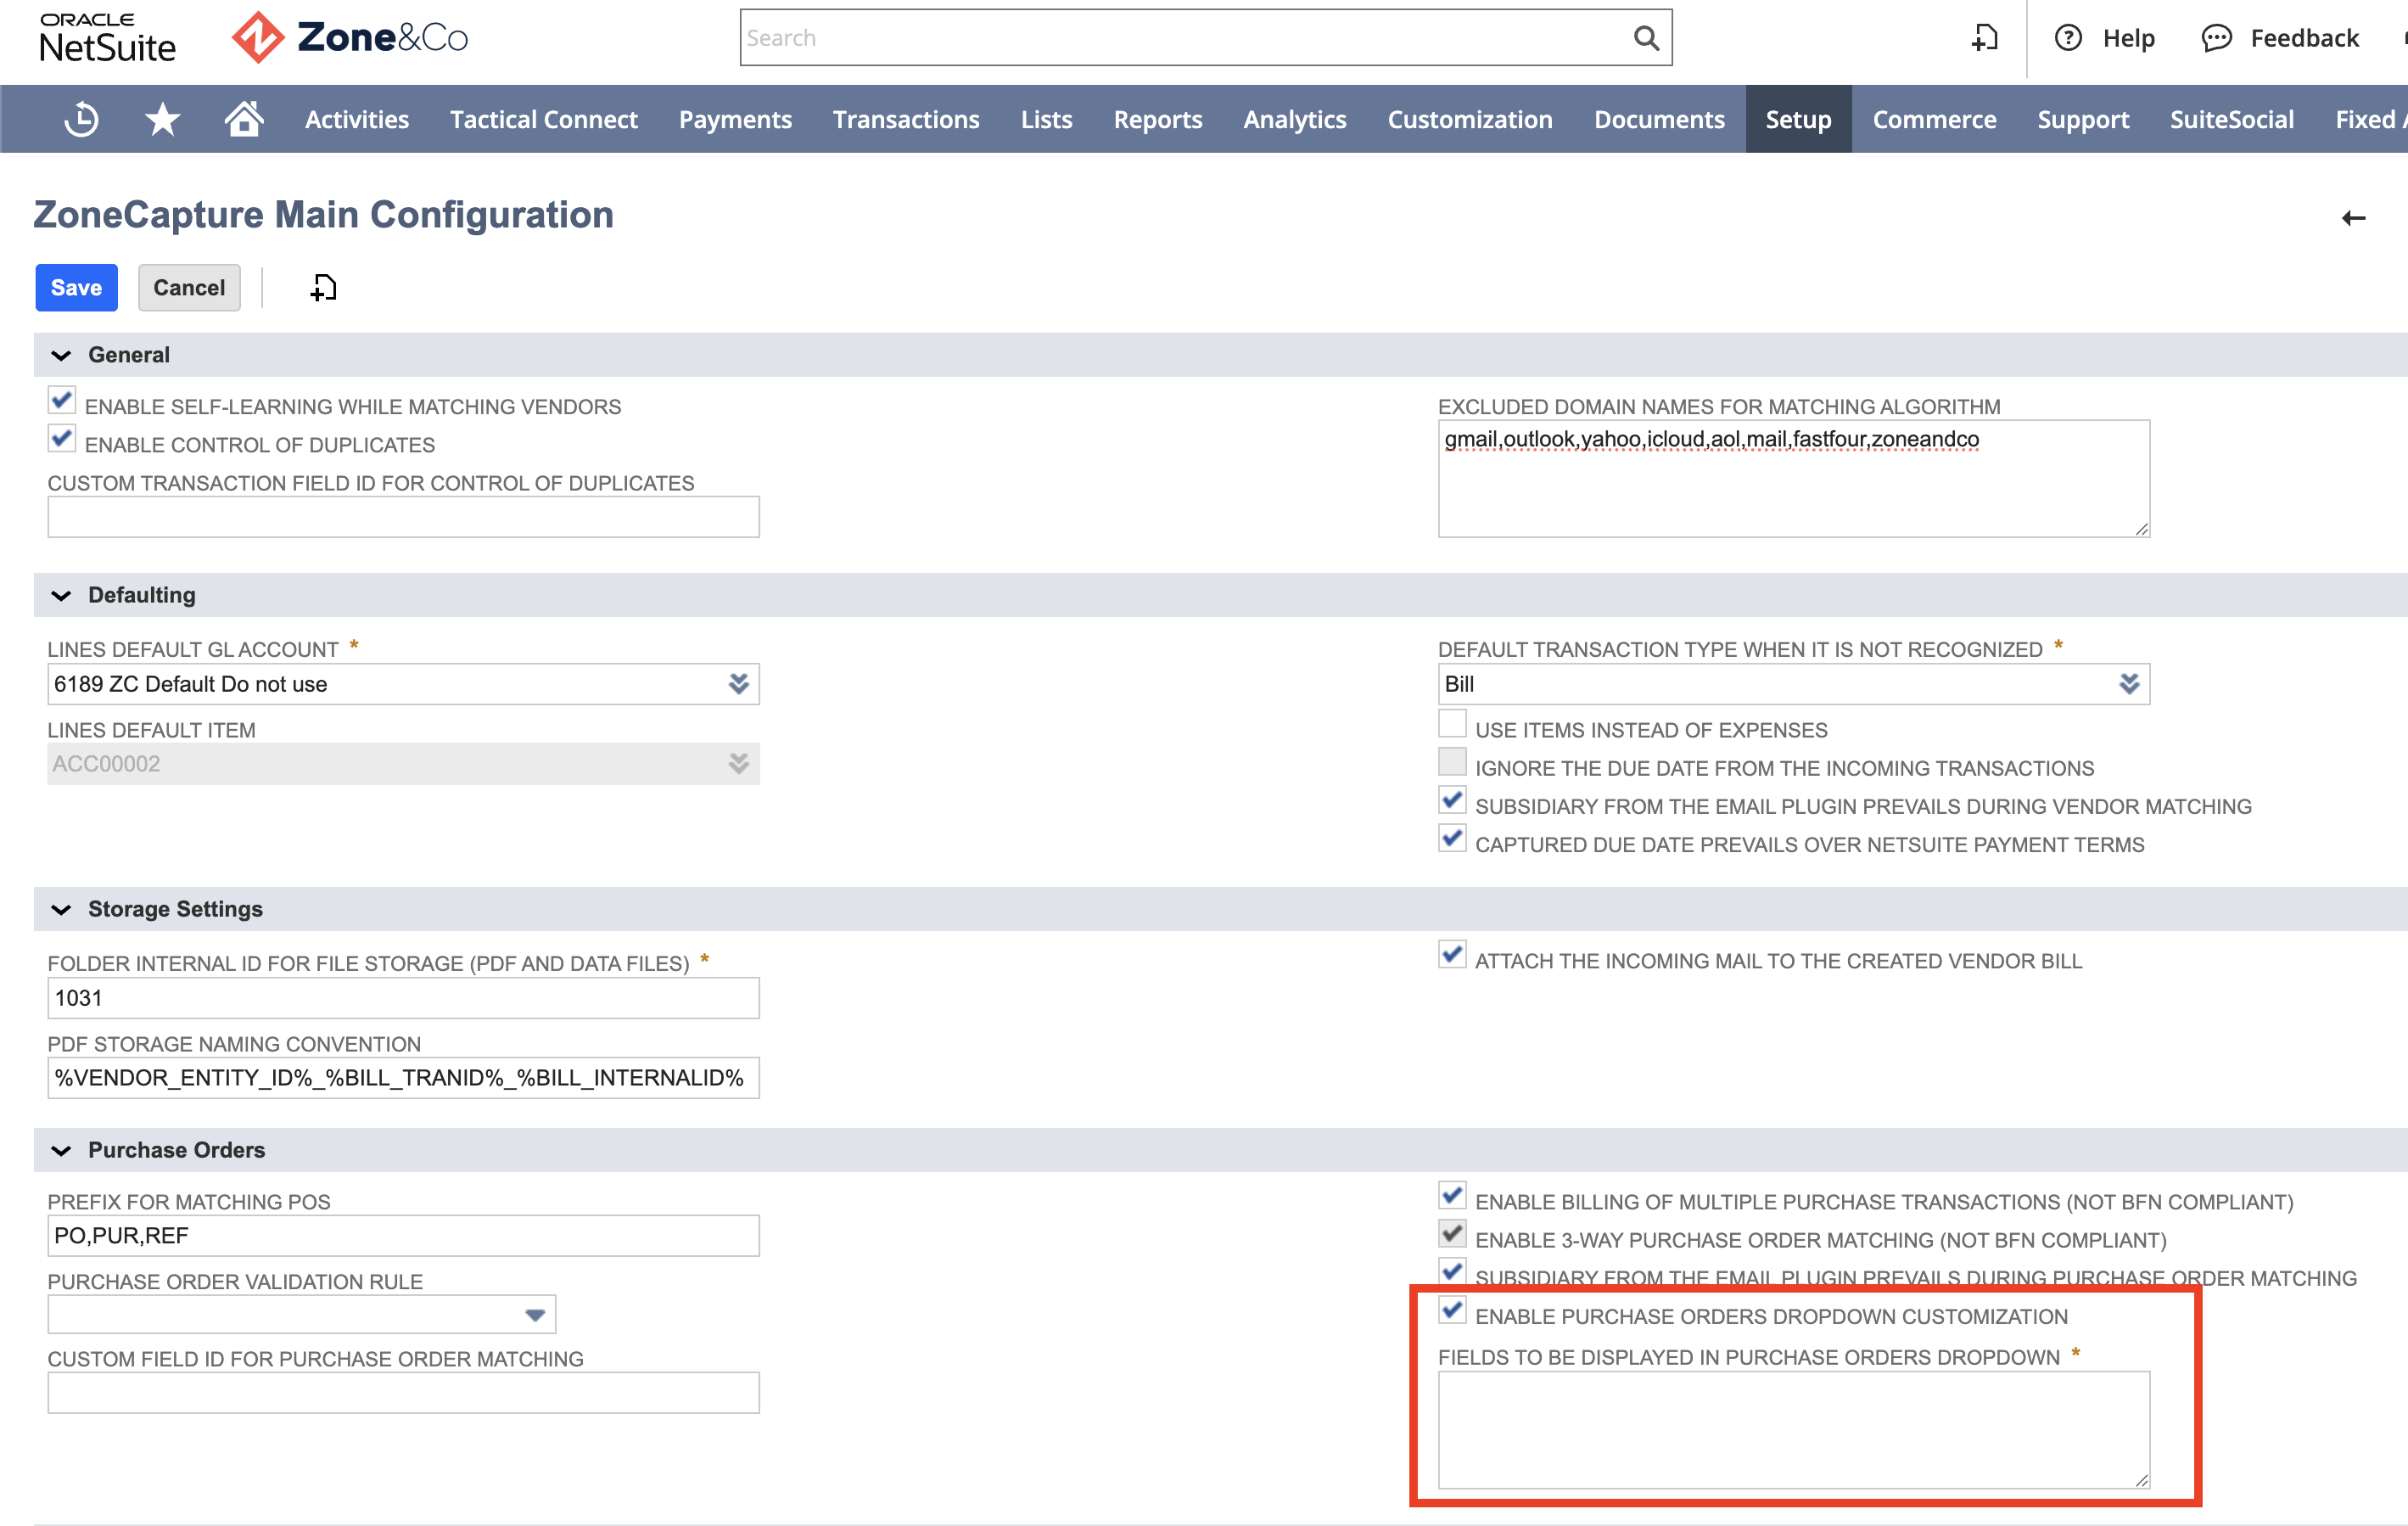2408x1526 pixels.
Task: Toggle Enable Control of Duplicates checkbox
Action: coord(62,439)
